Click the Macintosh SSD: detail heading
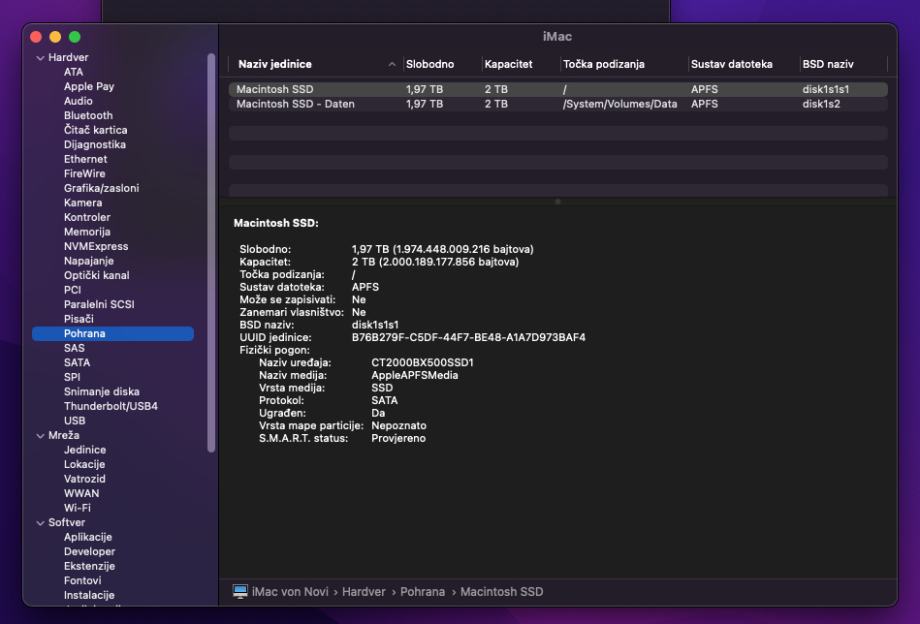This screenshot has height=624, width=920. tap(276, 223)
